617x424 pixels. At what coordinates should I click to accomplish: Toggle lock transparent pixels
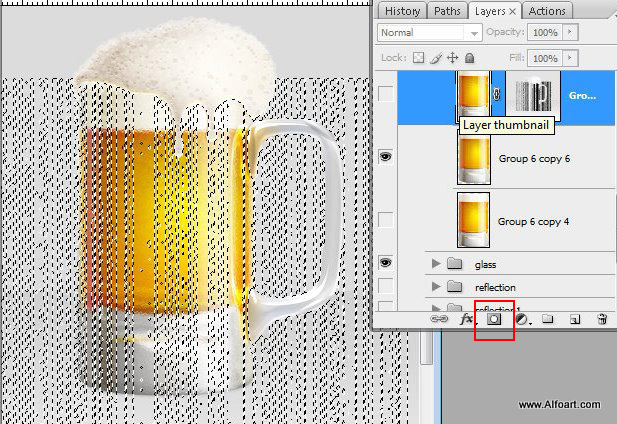418,58
